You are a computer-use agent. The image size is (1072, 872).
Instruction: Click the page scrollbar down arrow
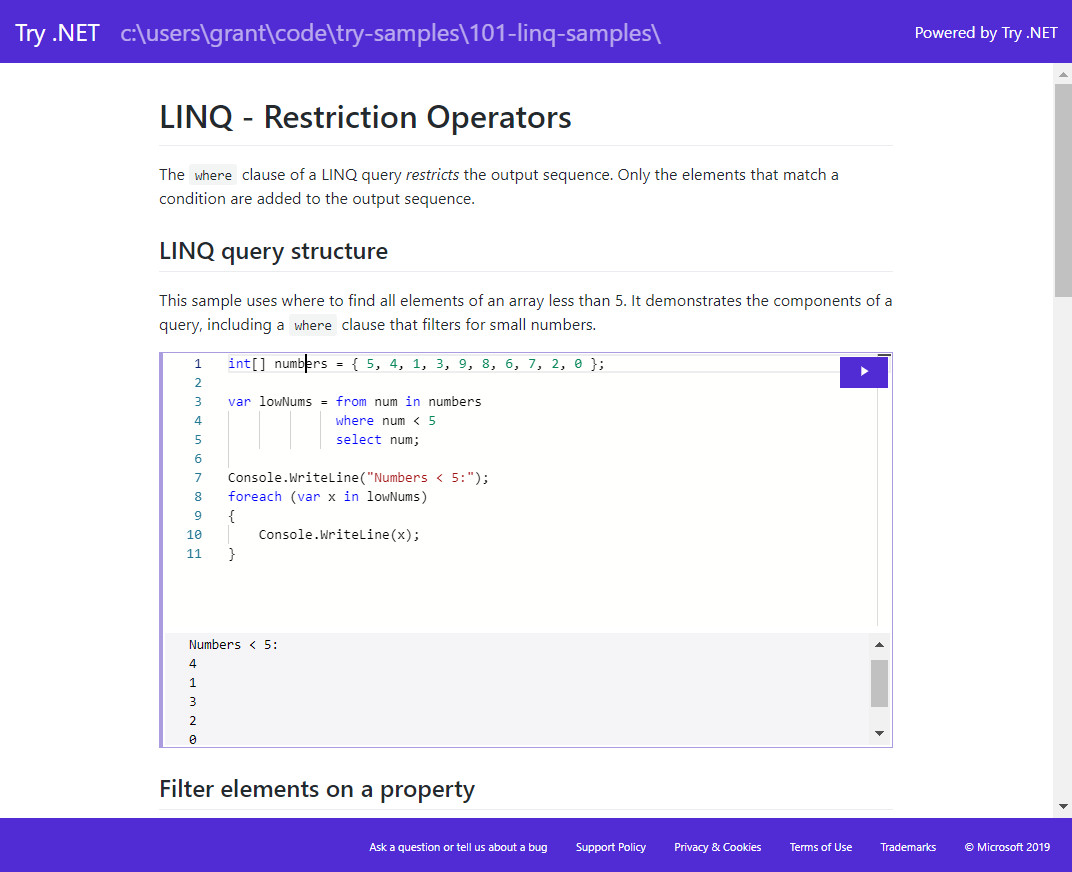coord(1063,806)
